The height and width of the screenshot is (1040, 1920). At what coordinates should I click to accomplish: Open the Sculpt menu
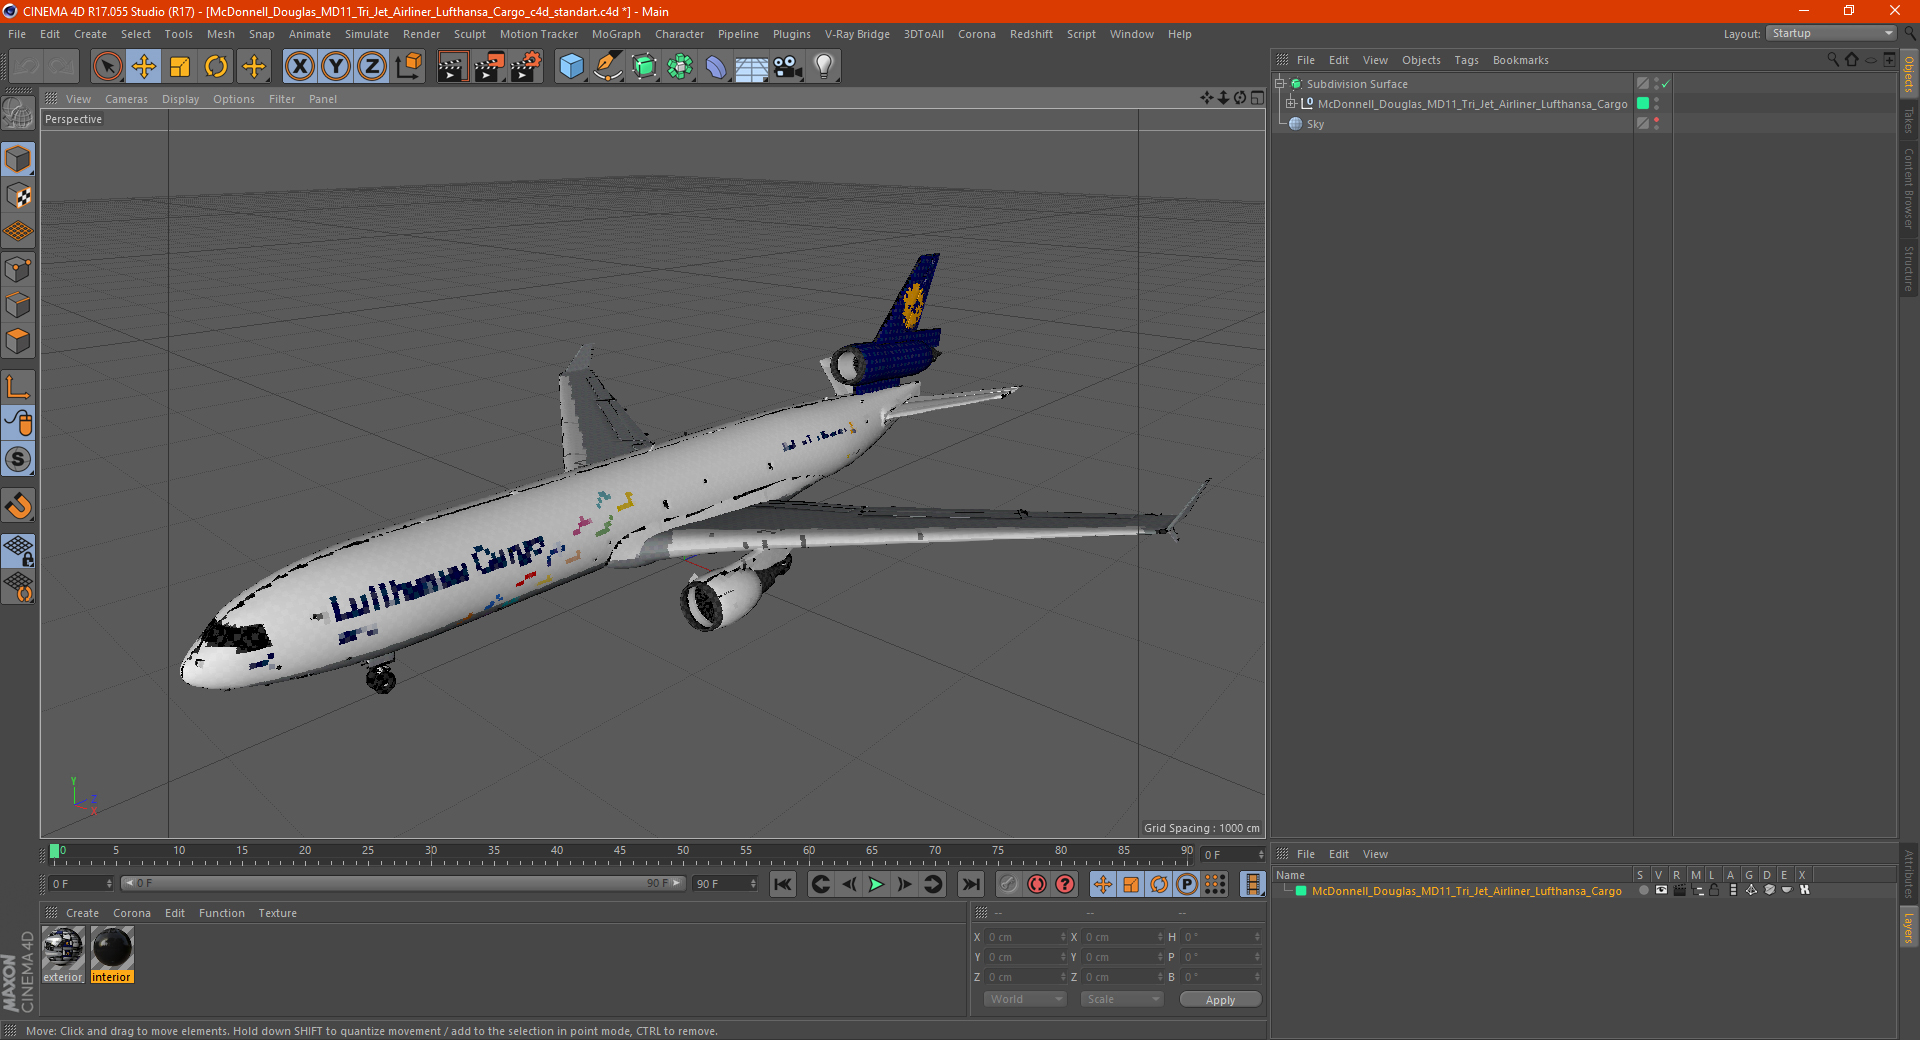pos(469,34)
